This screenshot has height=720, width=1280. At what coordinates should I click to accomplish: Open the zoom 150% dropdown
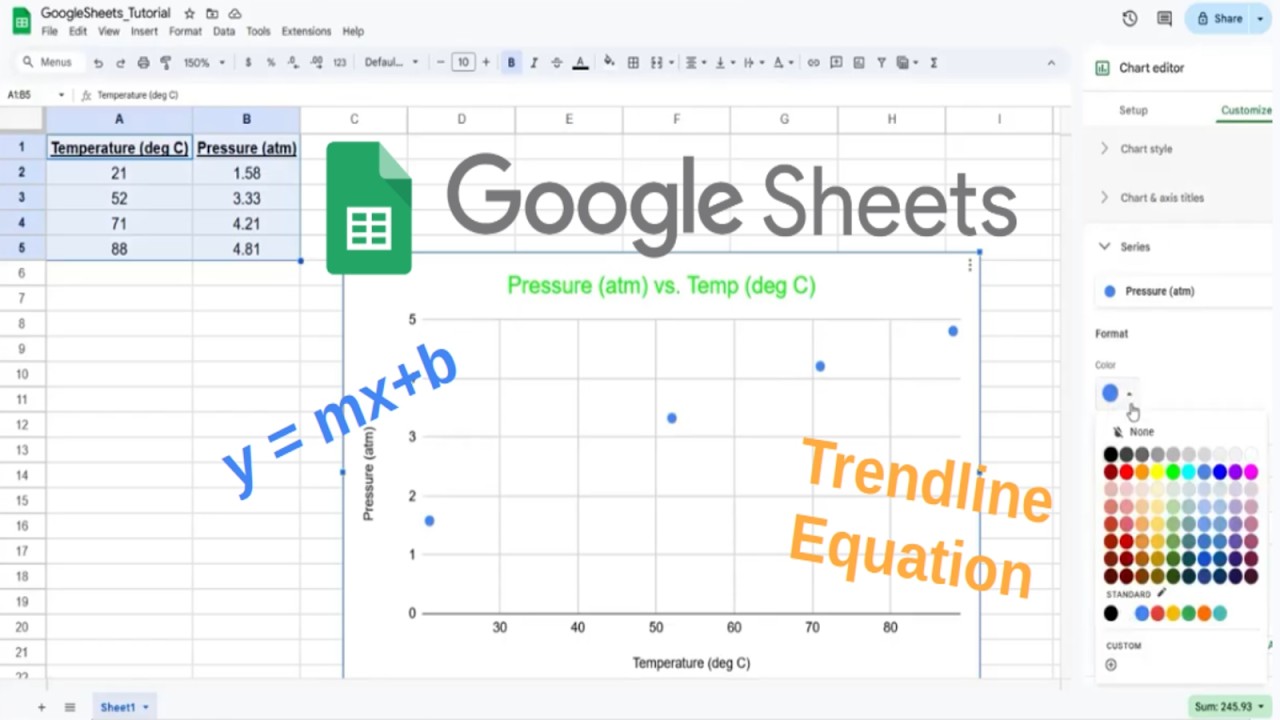point(204,62)
